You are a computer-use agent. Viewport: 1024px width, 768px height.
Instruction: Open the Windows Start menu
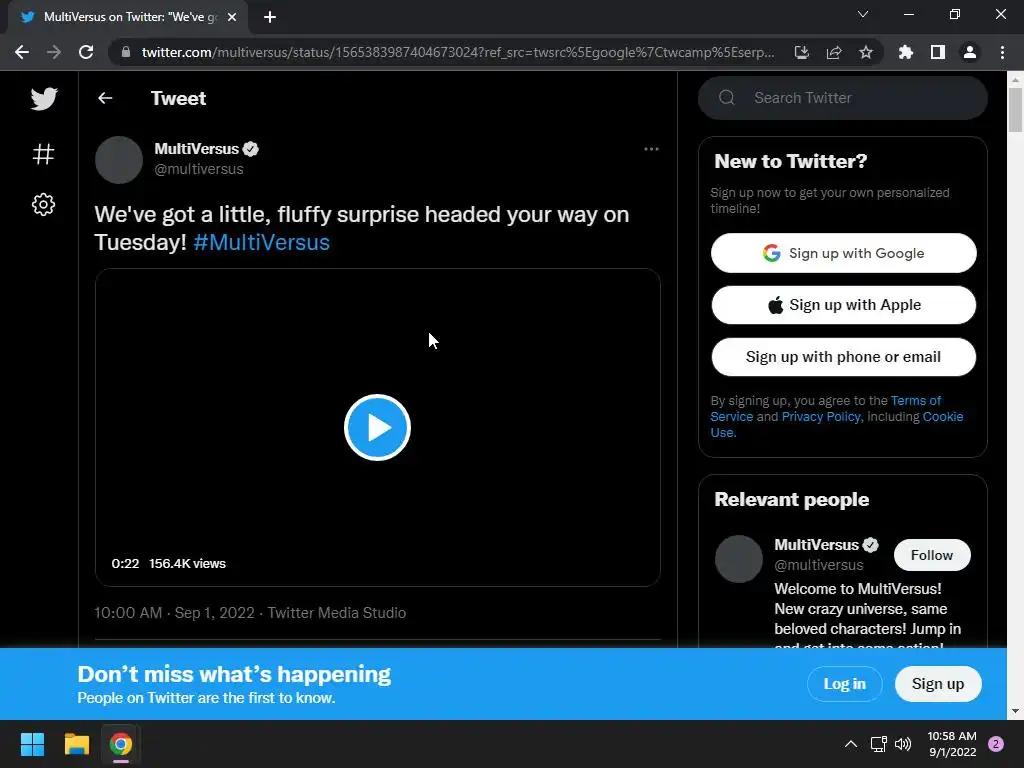point(32,744)
